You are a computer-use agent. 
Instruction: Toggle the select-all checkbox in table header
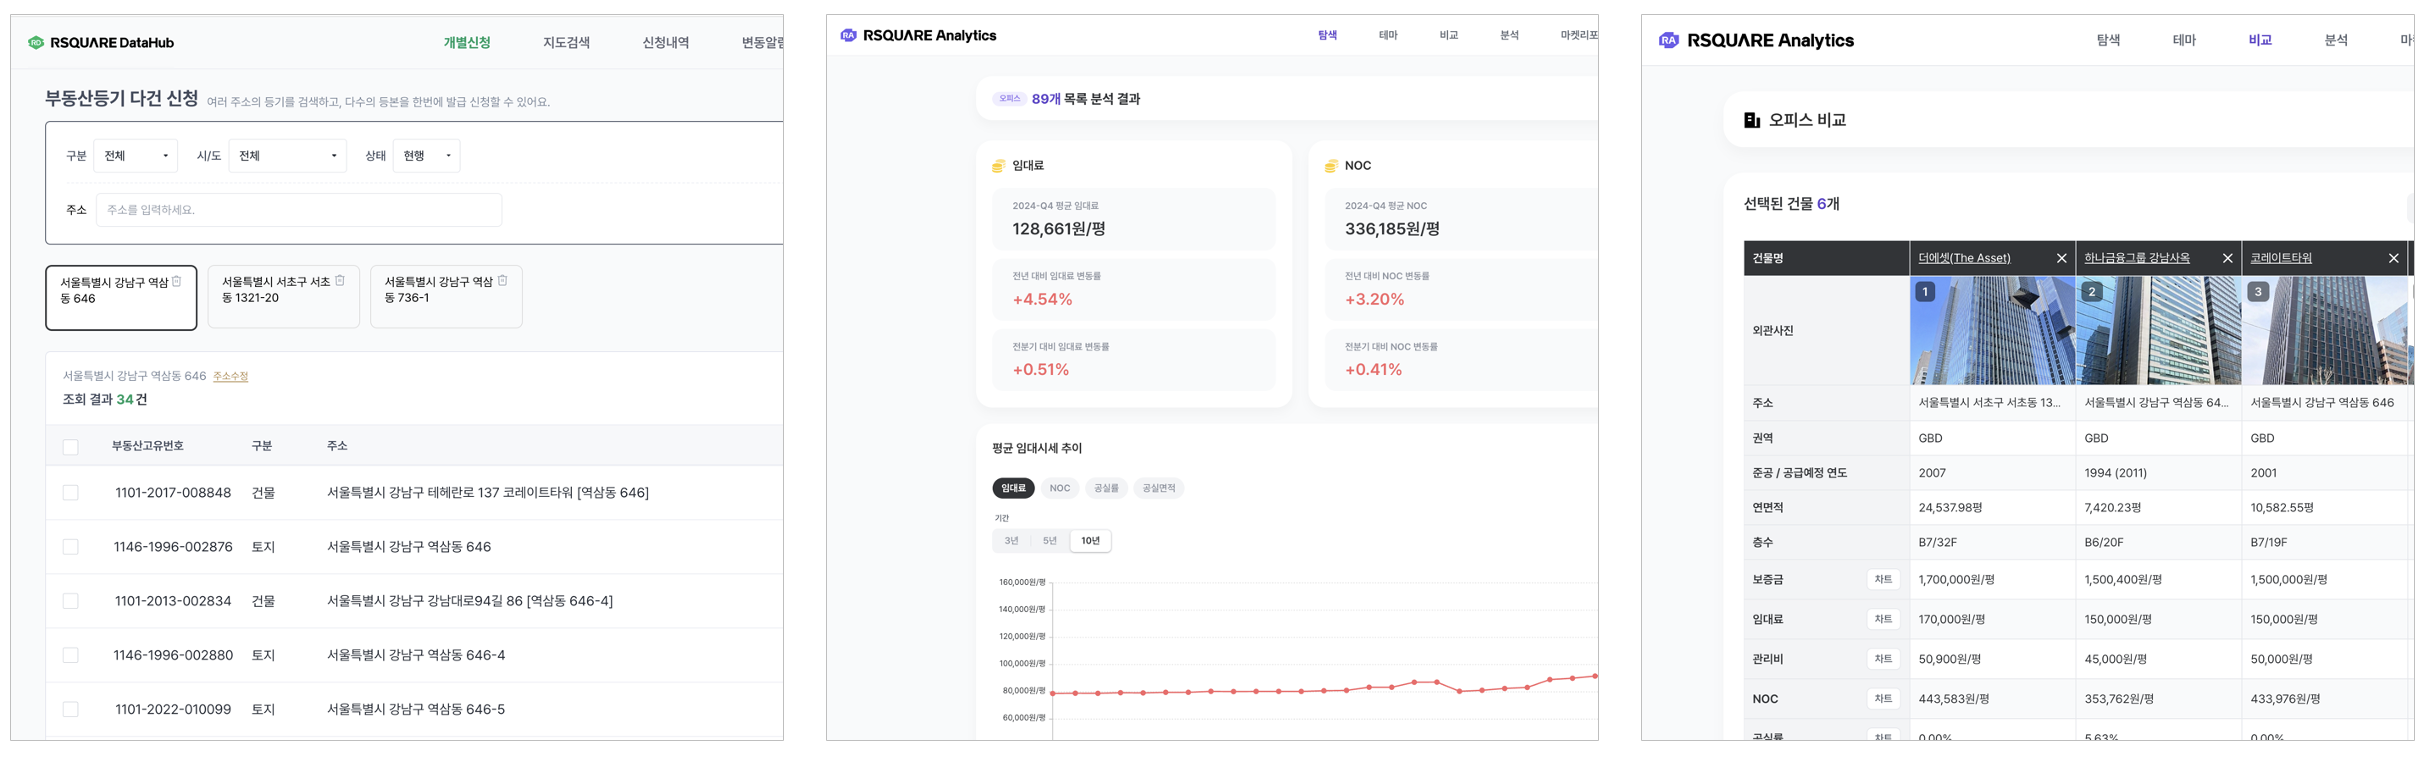point(71,447)
